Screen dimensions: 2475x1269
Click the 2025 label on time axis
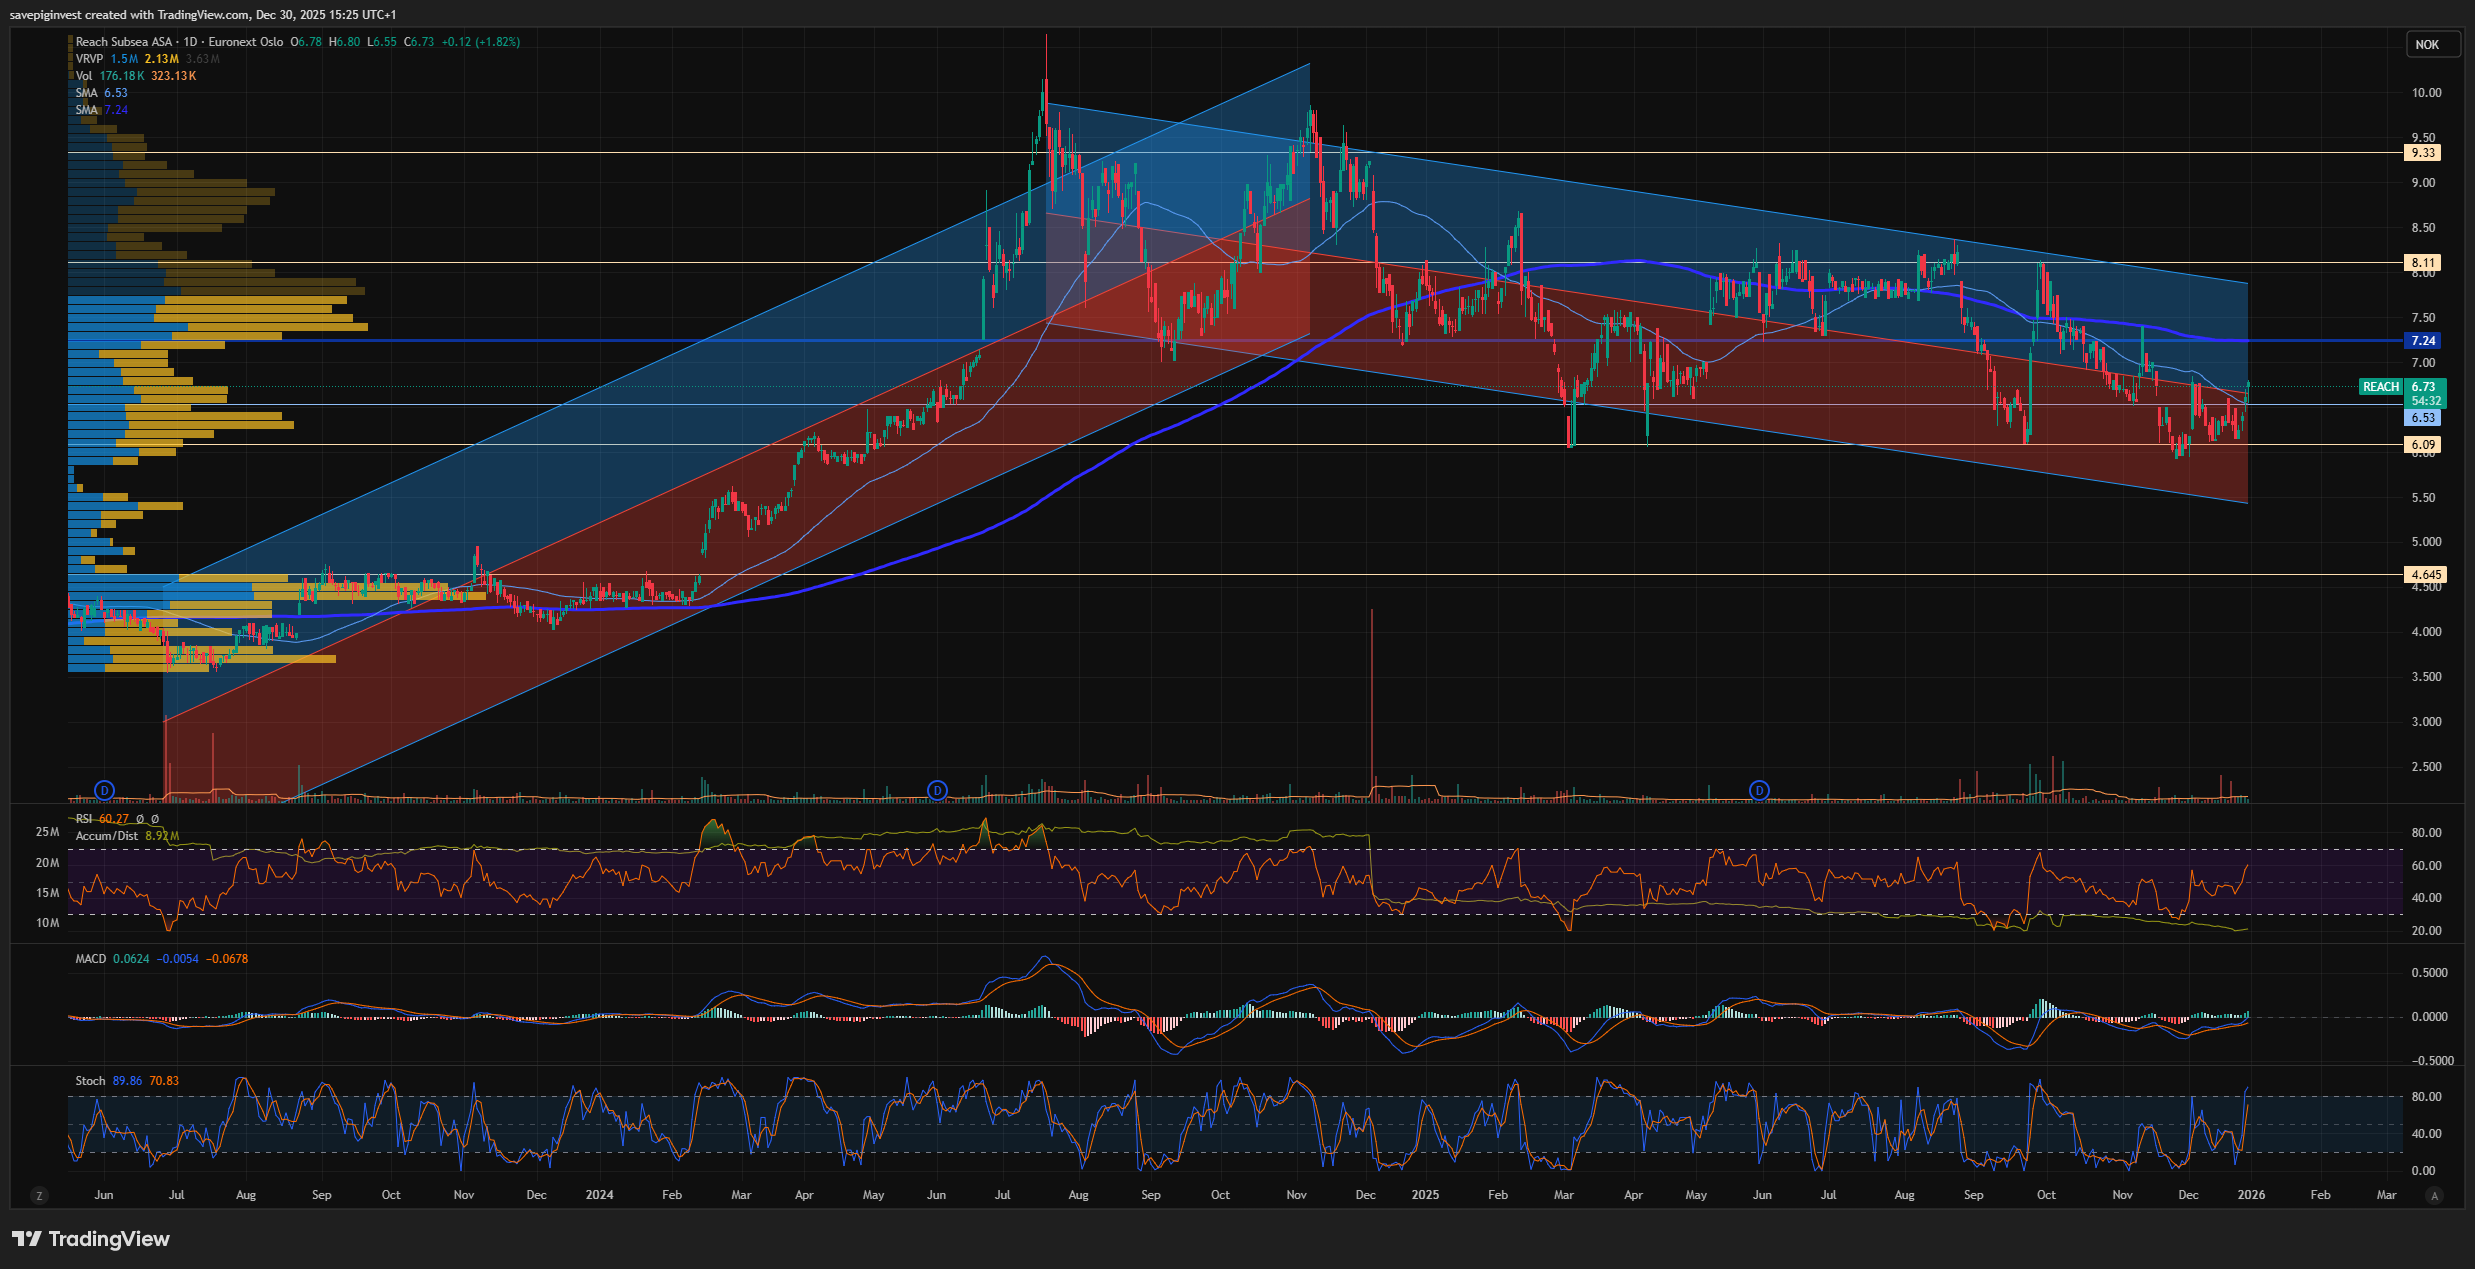tap(1425, 1195)
